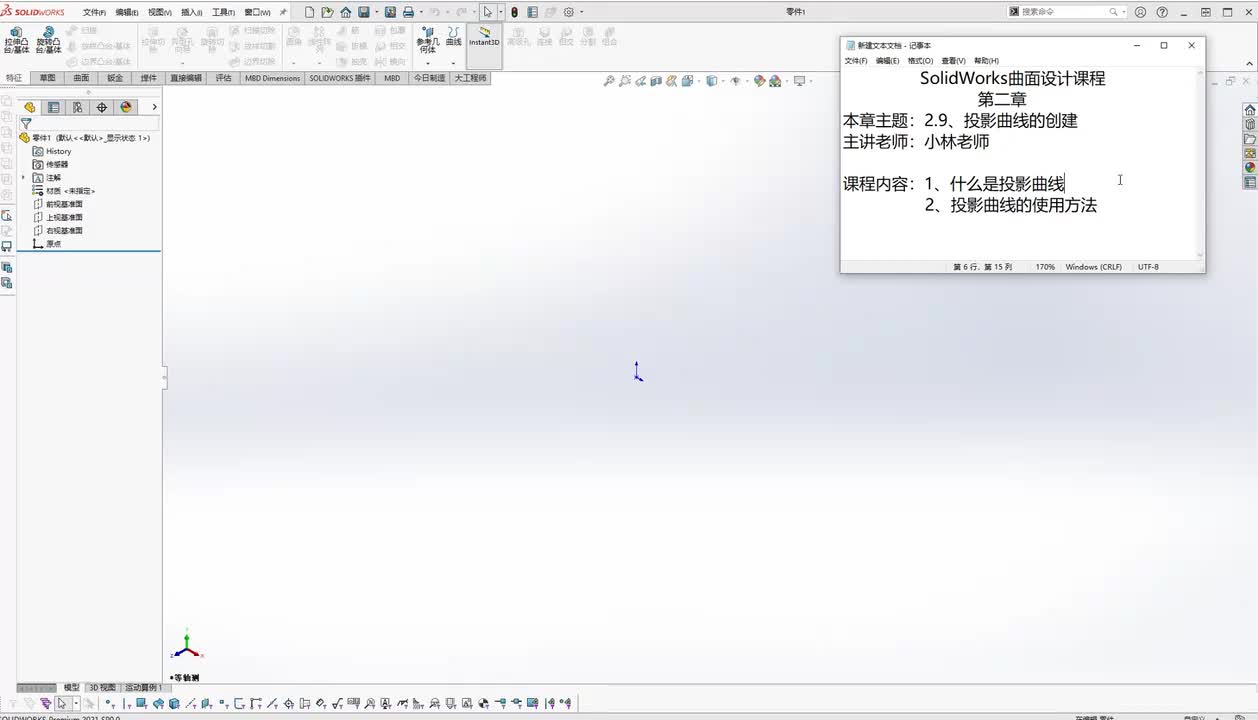Click the Print icon
The width and height of the screenshot is (1258, 720).
[408, 12]
